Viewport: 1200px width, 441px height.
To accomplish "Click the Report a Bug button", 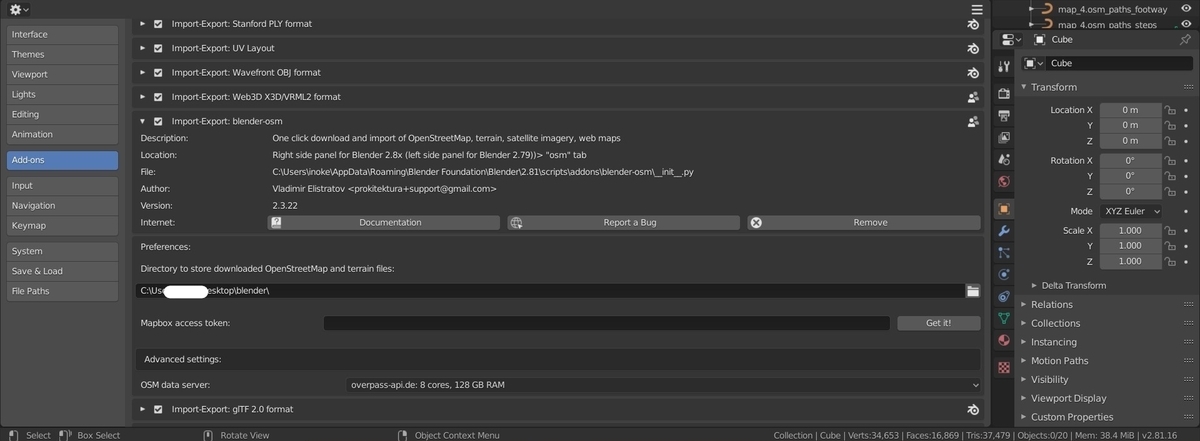I will (x=623, y=222).
